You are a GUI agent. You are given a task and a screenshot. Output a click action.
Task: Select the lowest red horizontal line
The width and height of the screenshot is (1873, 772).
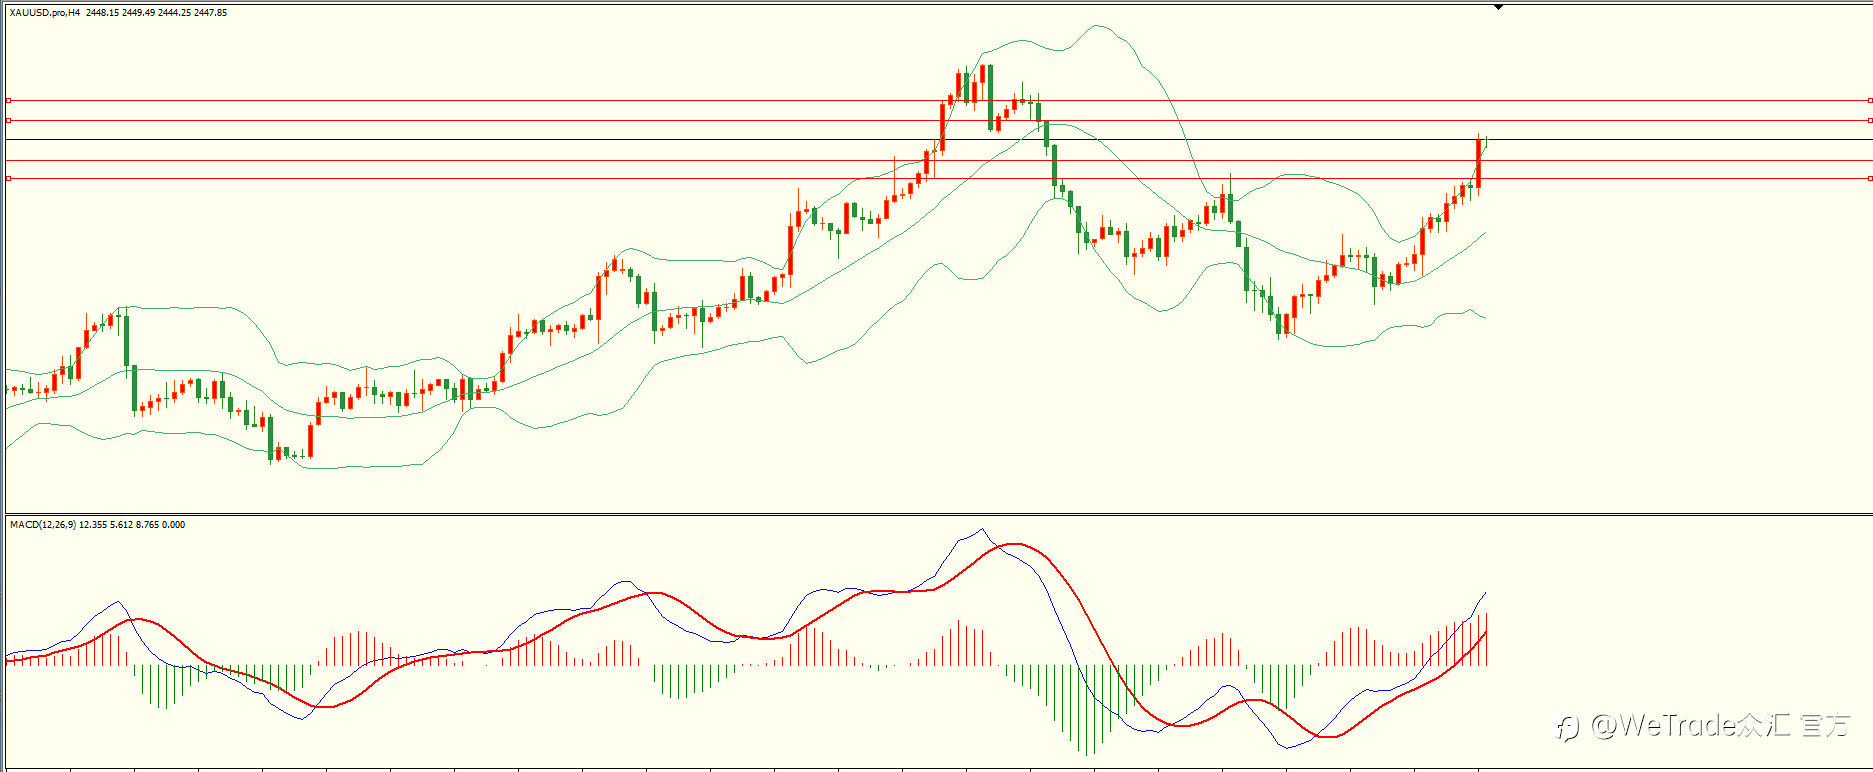pyautogui.click(x=938, y=179)
